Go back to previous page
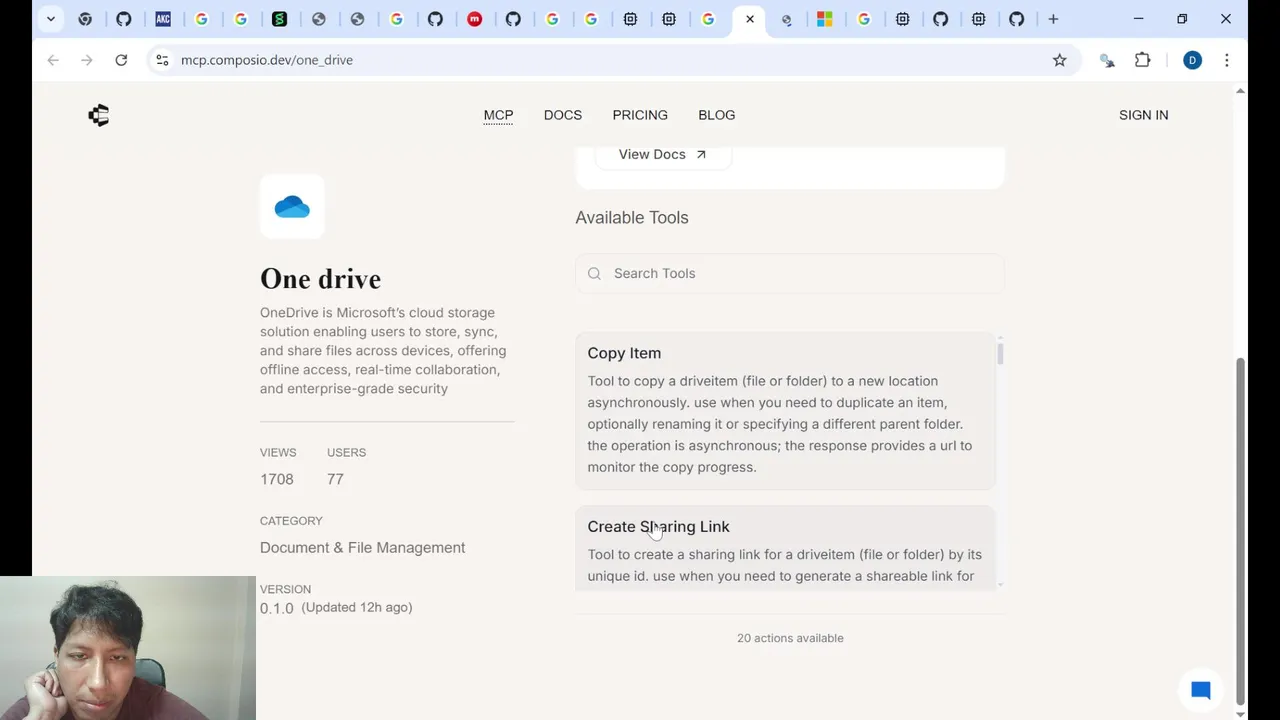Viewport: 1280px width, 720px height. click(53, 60)
